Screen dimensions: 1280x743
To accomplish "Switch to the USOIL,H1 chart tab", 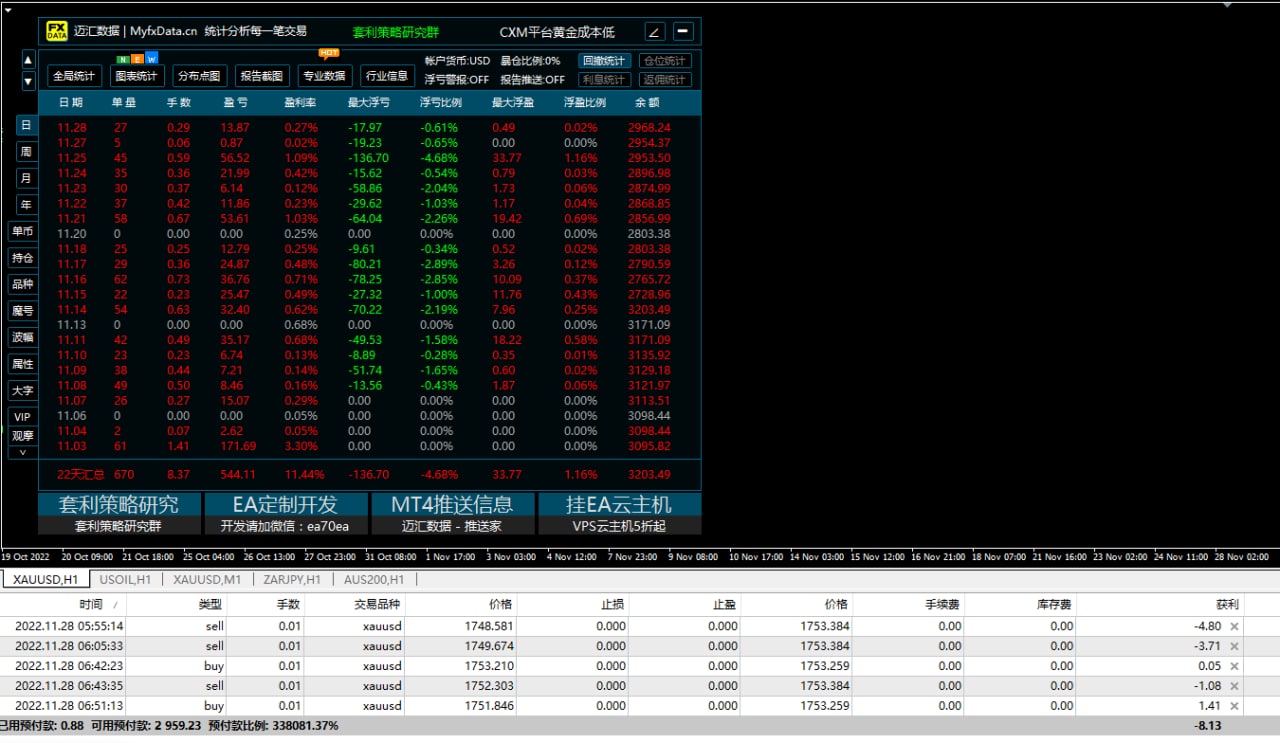I will coord(124,579).
